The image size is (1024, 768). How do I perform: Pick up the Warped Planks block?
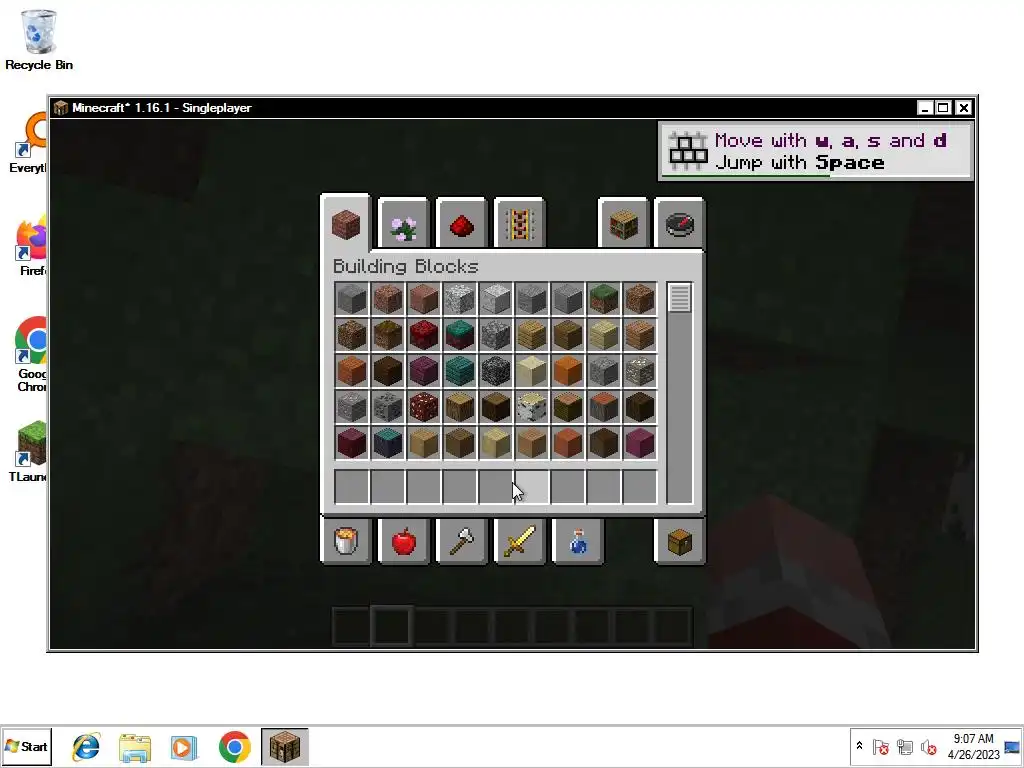(460, 371)
